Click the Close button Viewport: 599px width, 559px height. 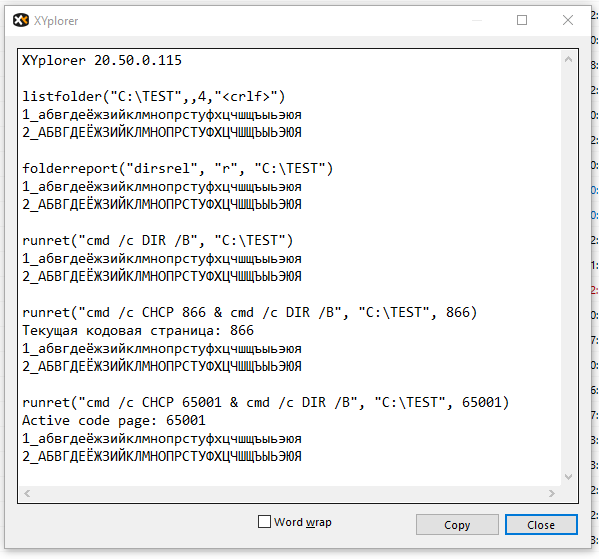pos(541,525)
